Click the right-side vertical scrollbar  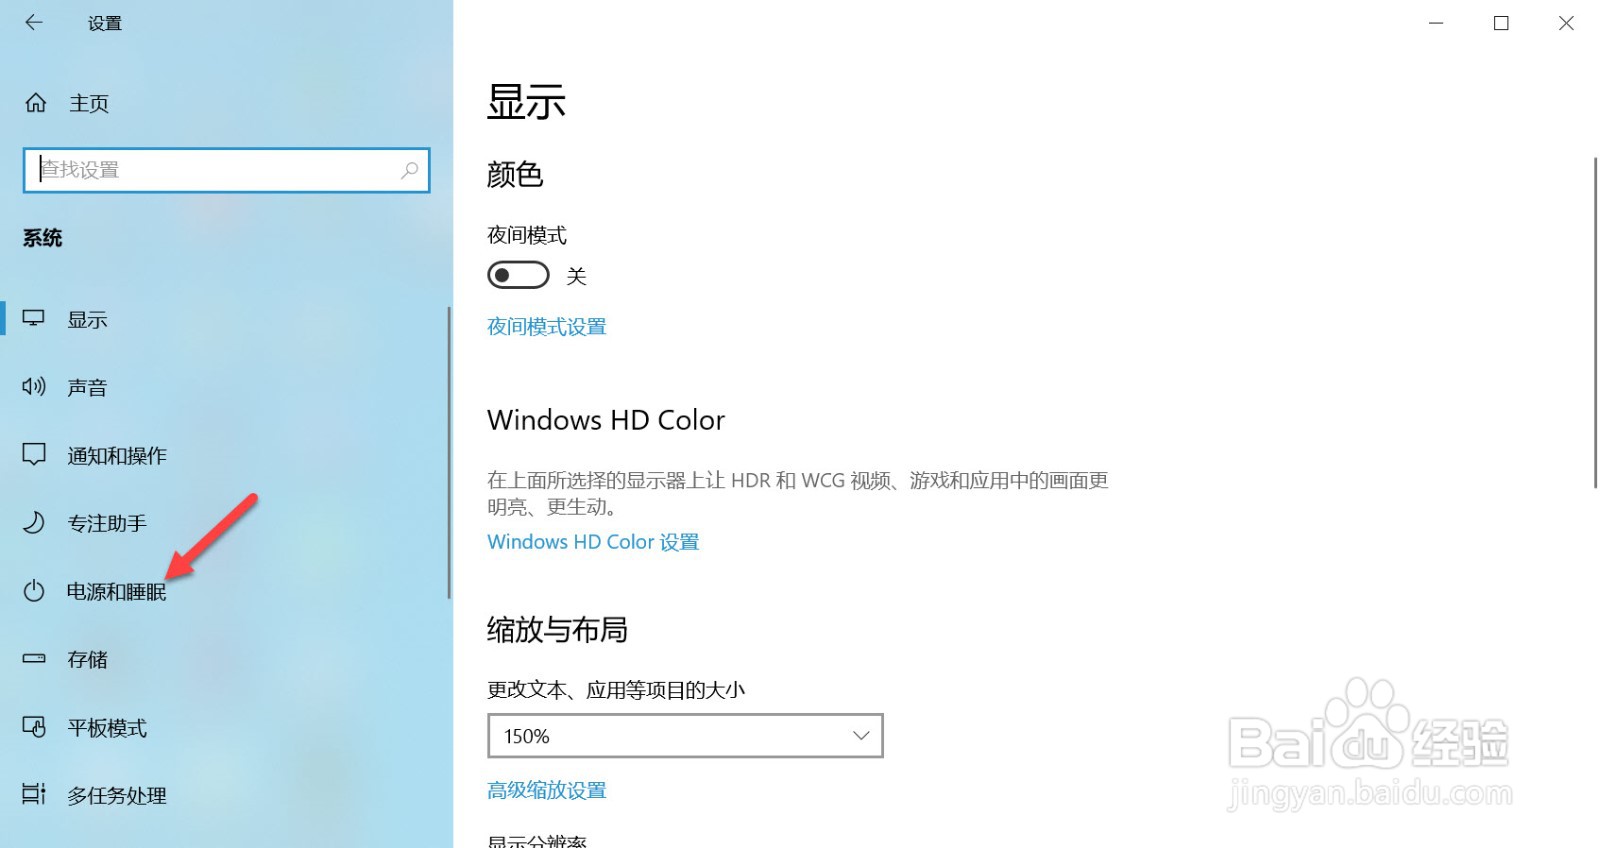coord(1595,322)
